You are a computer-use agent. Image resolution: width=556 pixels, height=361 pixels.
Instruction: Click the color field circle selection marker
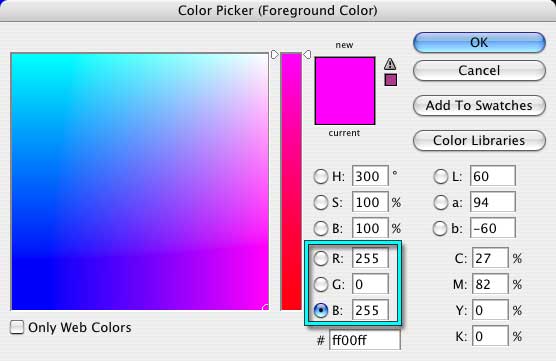[266, 307]
